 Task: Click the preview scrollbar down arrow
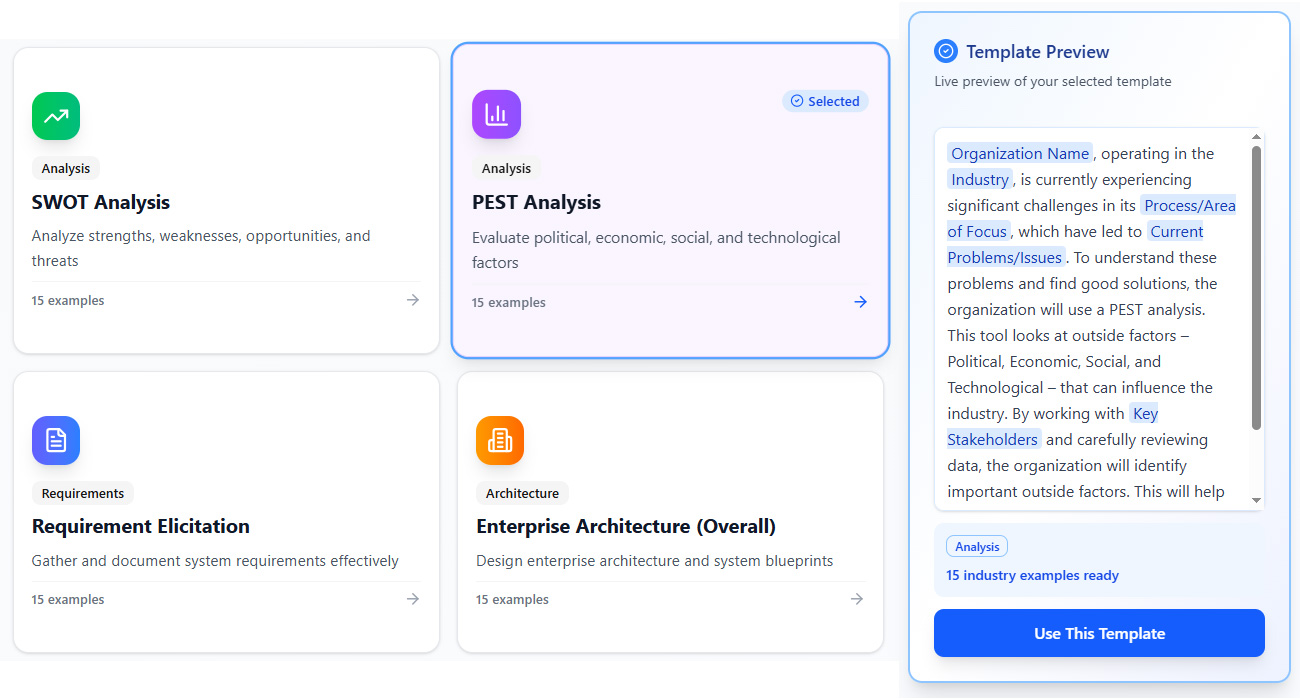(x=1257, y=500)
